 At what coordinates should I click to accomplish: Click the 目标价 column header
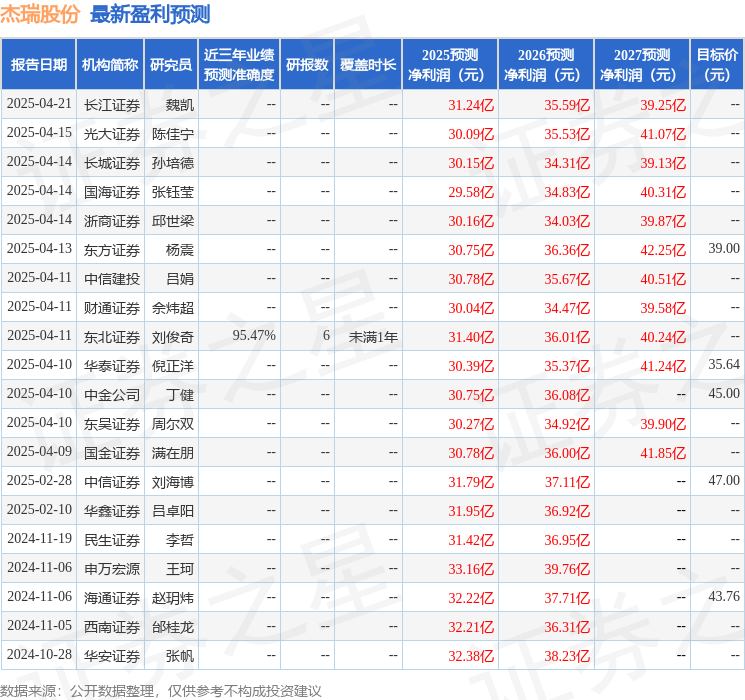click(717, 65)
